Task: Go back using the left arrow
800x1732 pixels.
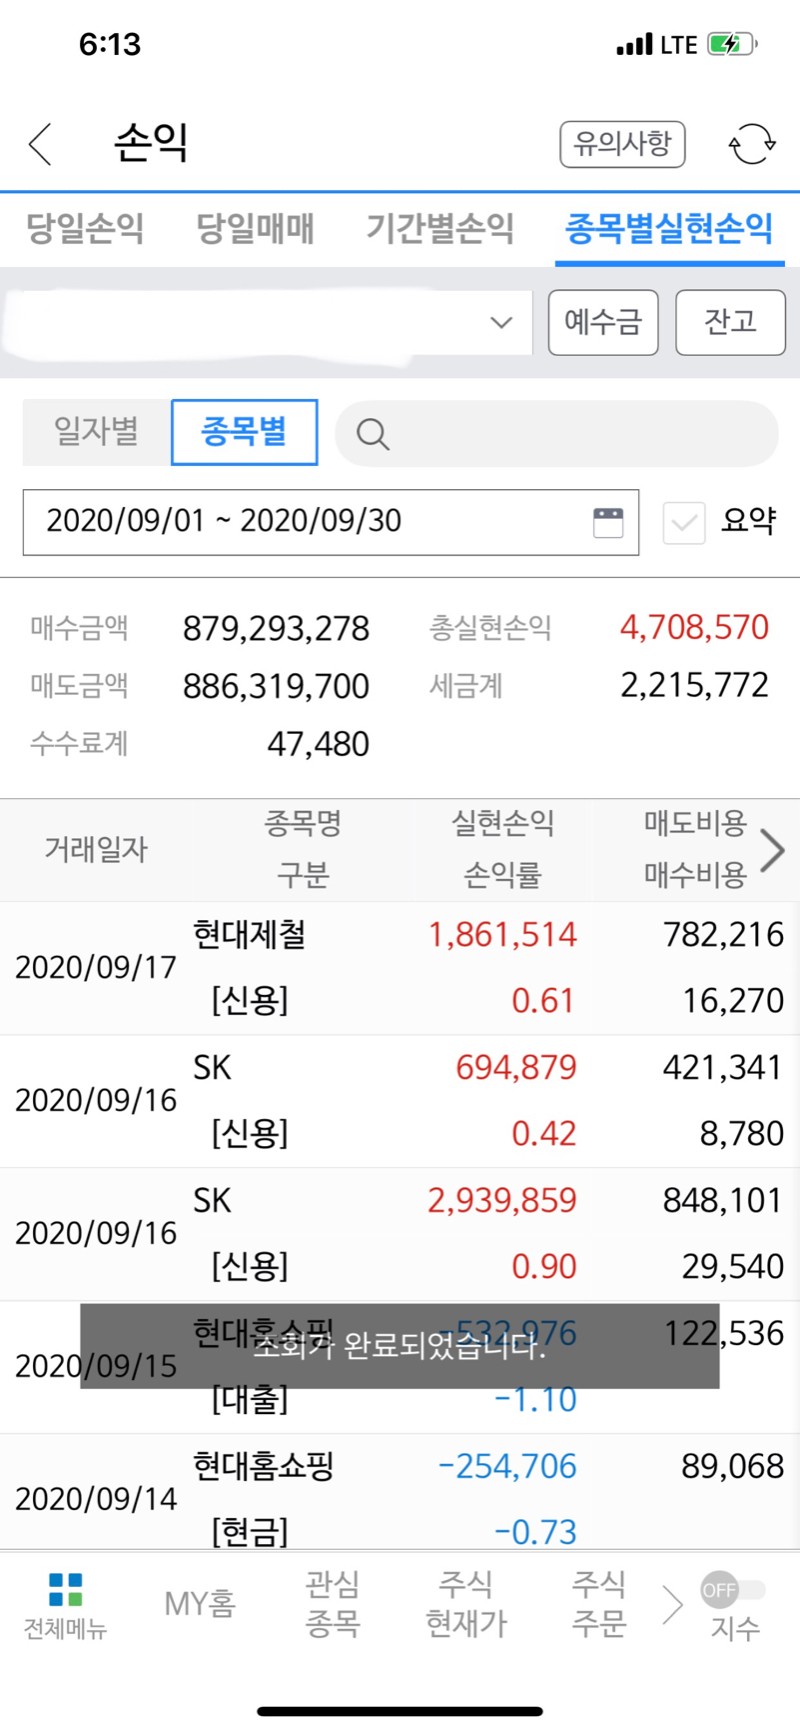Action: click(40, 144)
